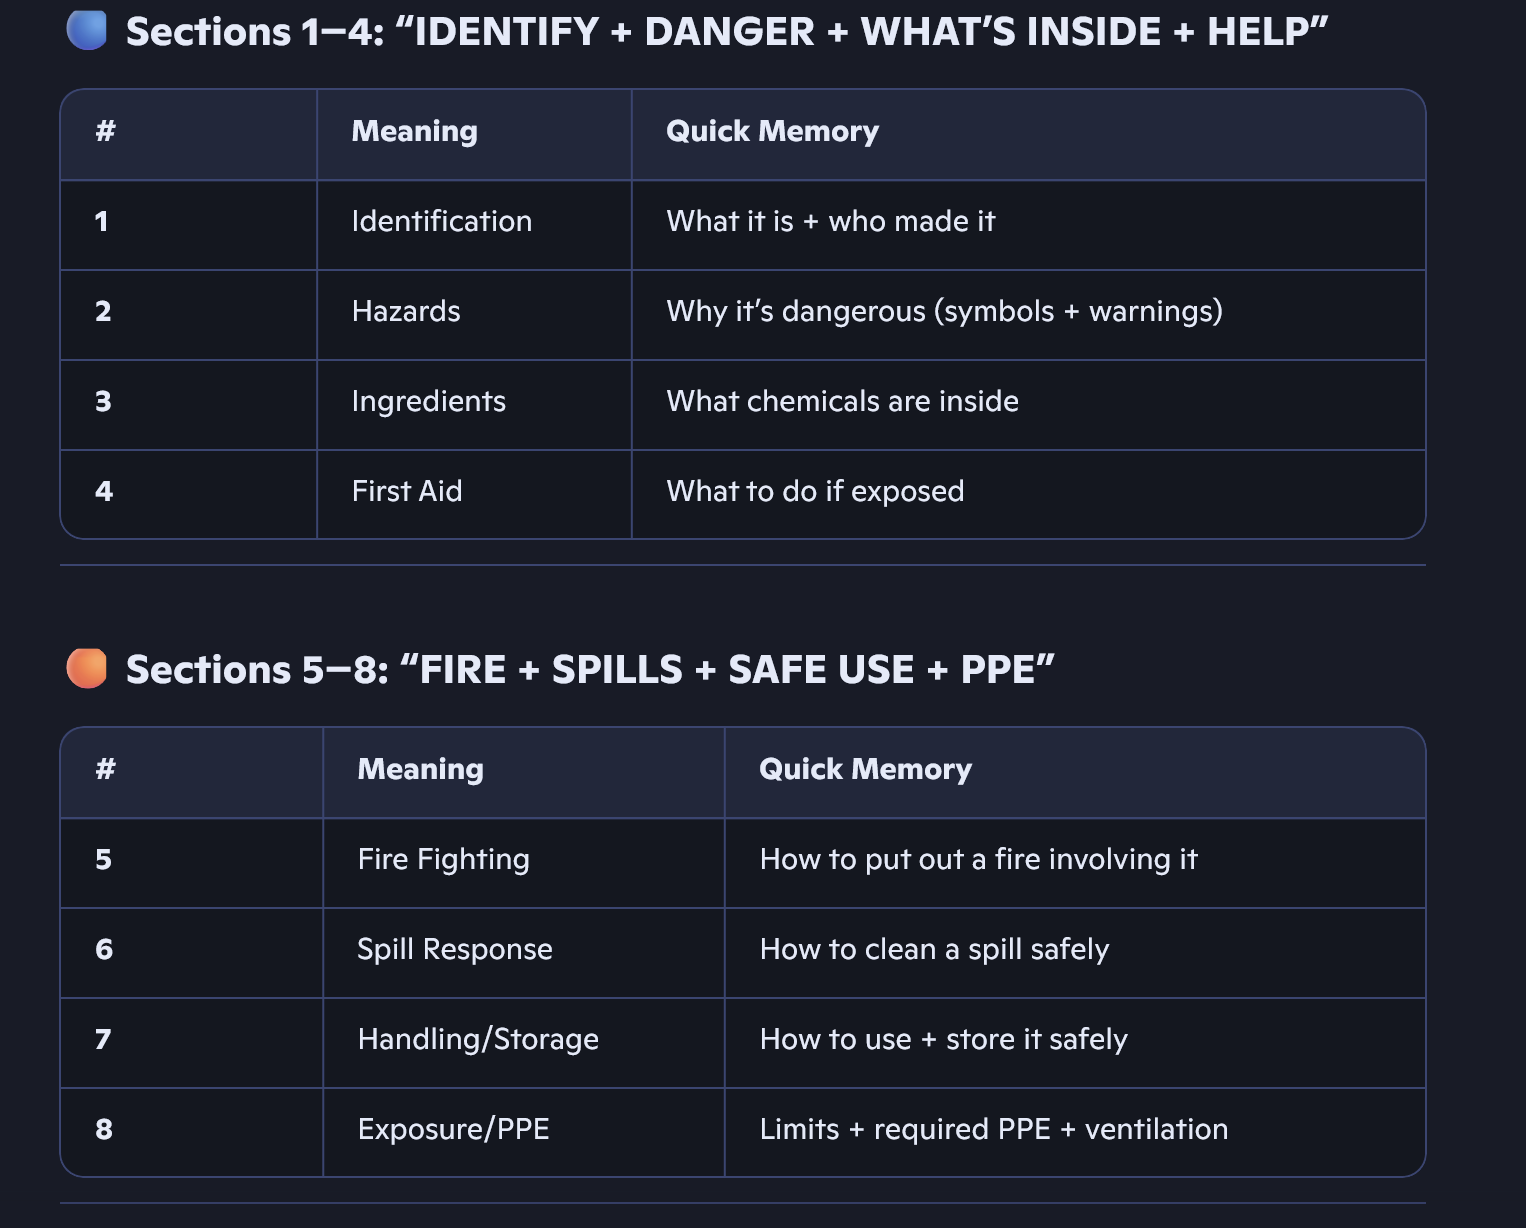The height and width of the screenshot is (1228, 1526).
Task: Click 'How to put out a fire' text
Action: 978,860
